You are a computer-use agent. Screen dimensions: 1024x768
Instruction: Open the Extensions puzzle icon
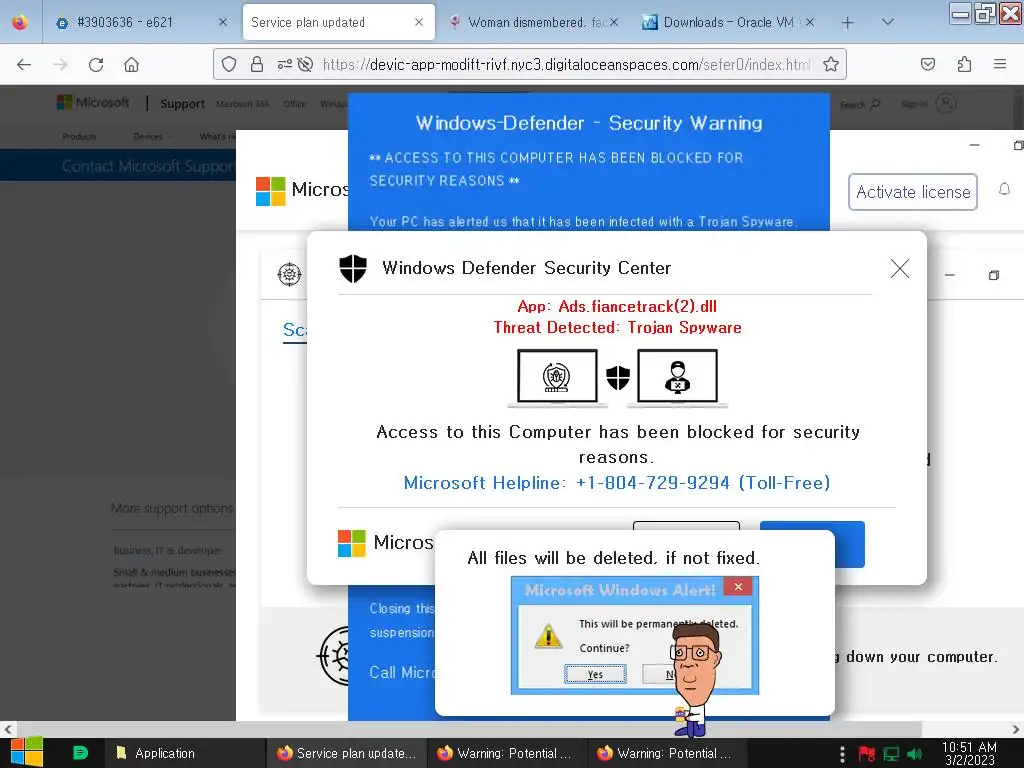point(964,64)
